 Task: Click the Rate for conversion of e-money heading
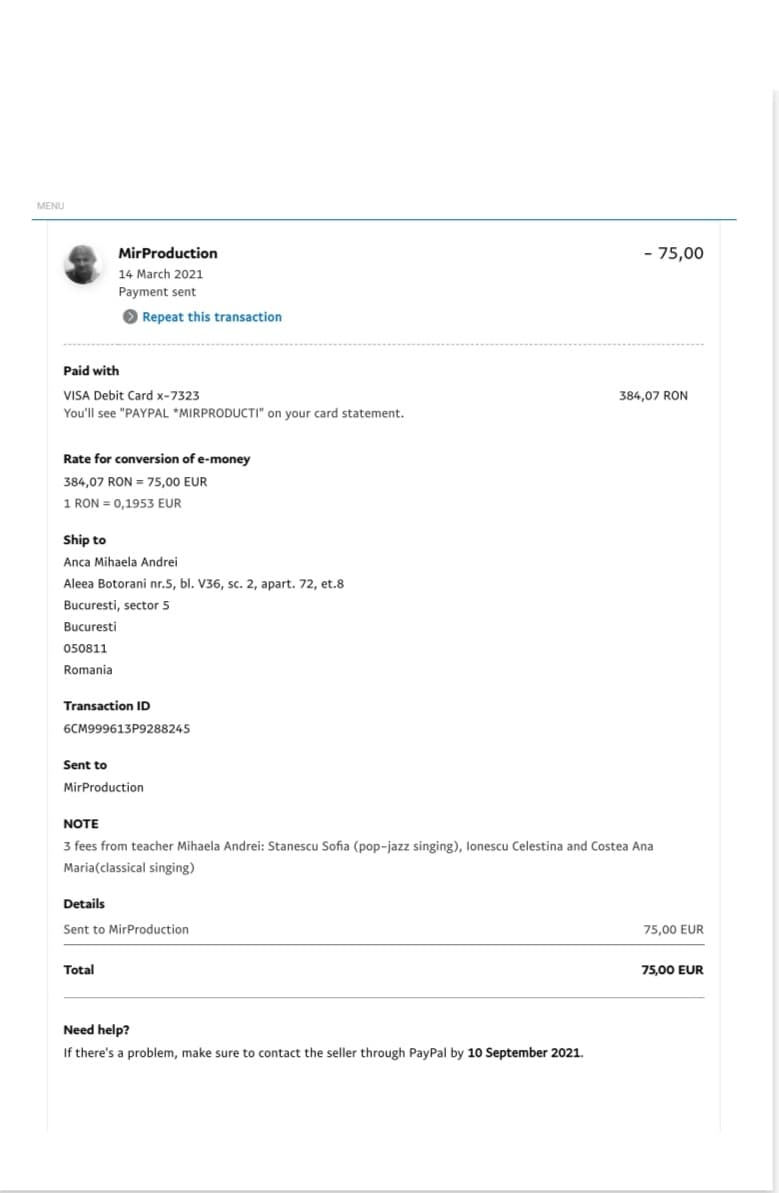[x=156, y=459]
